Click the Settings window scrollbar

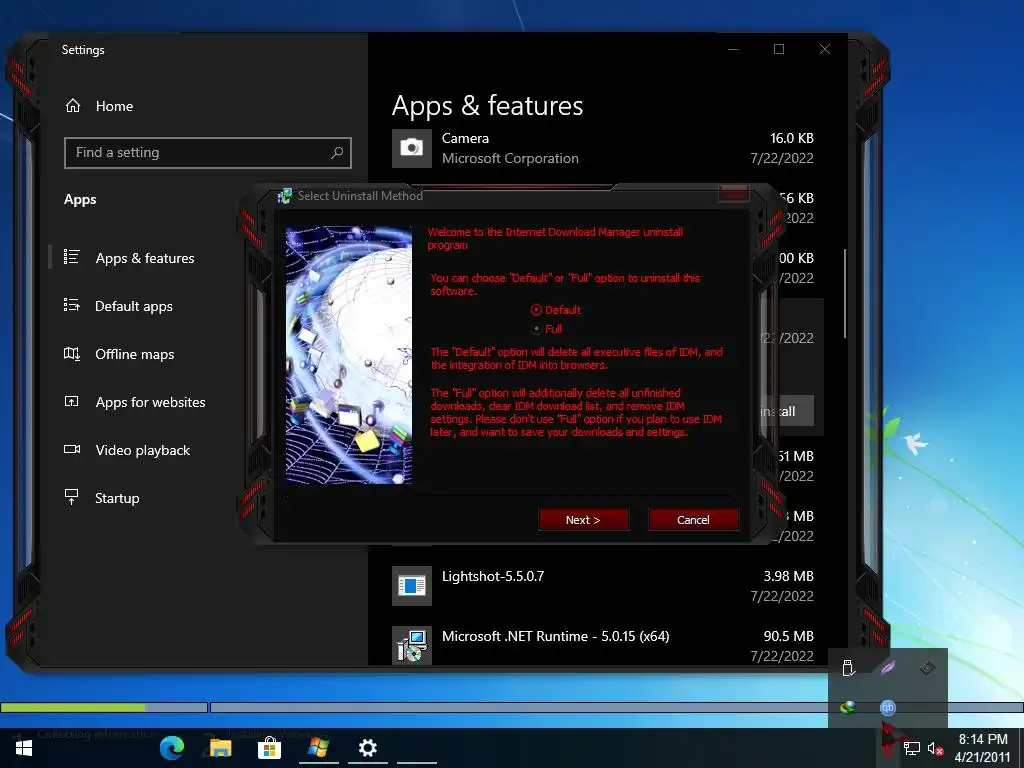845,293
